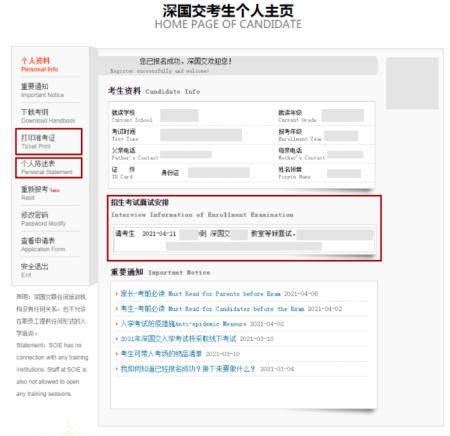Click the Current School field value
450x436 pixels.
[x=179, y=115]
